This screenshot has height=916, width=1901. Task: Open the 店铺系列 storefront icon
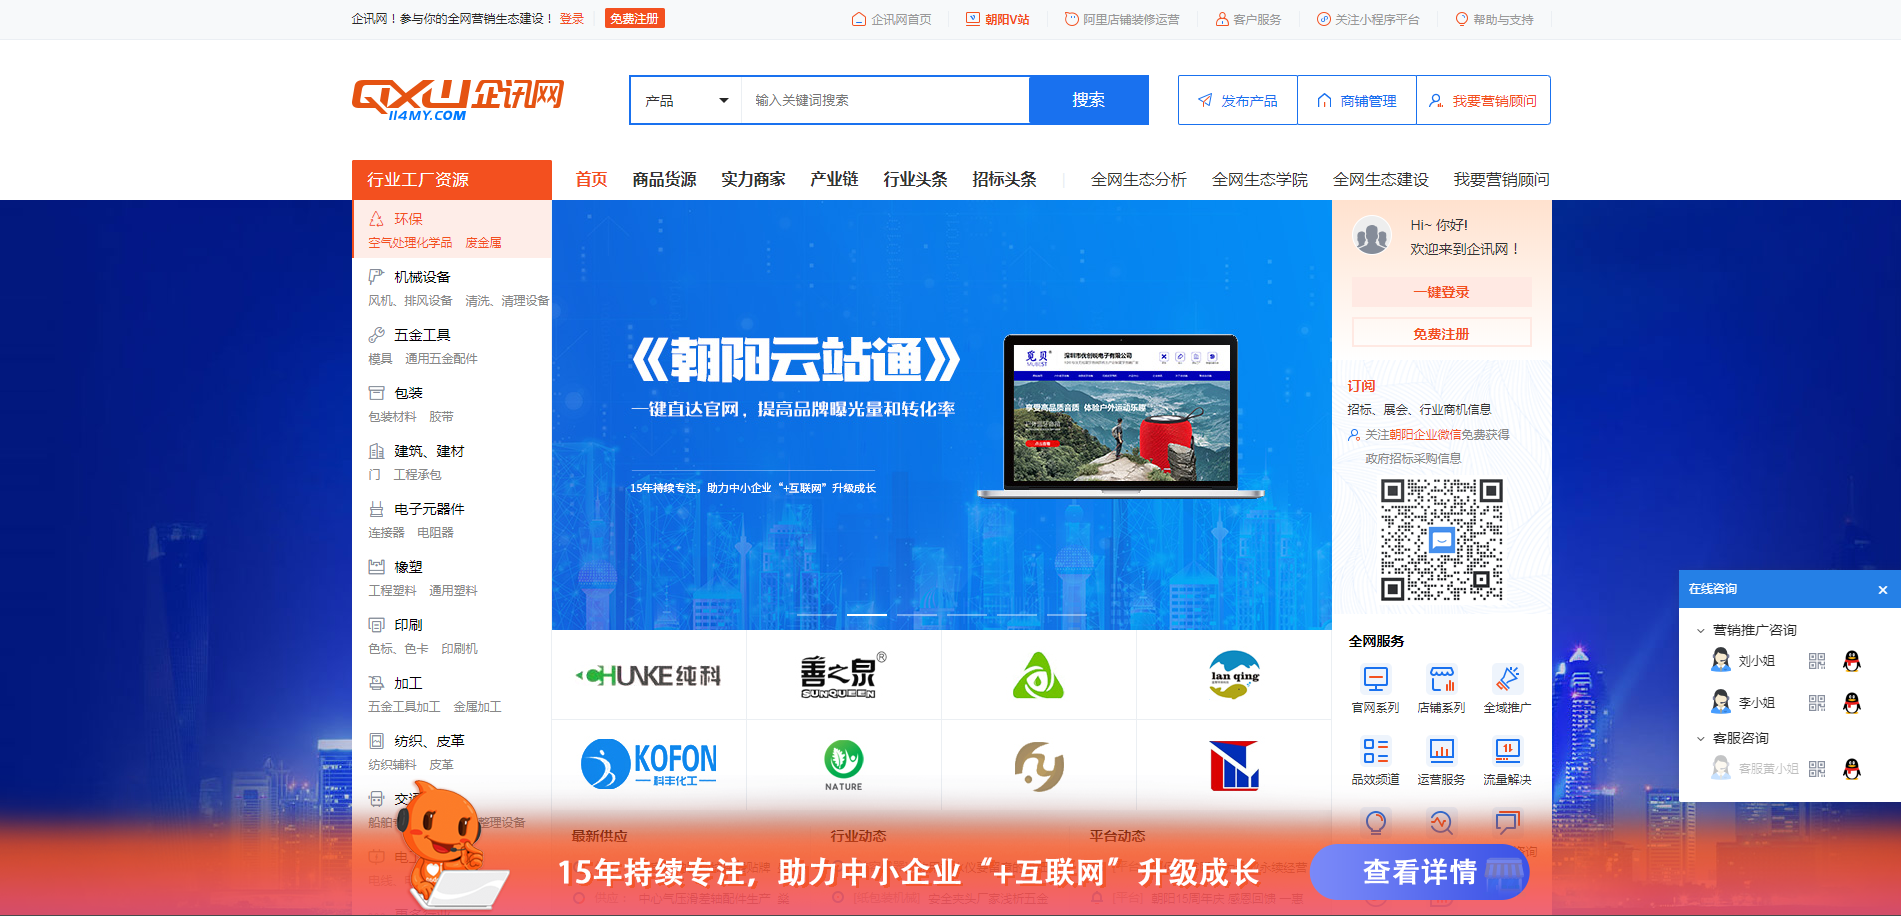(x=1442, y=678)
